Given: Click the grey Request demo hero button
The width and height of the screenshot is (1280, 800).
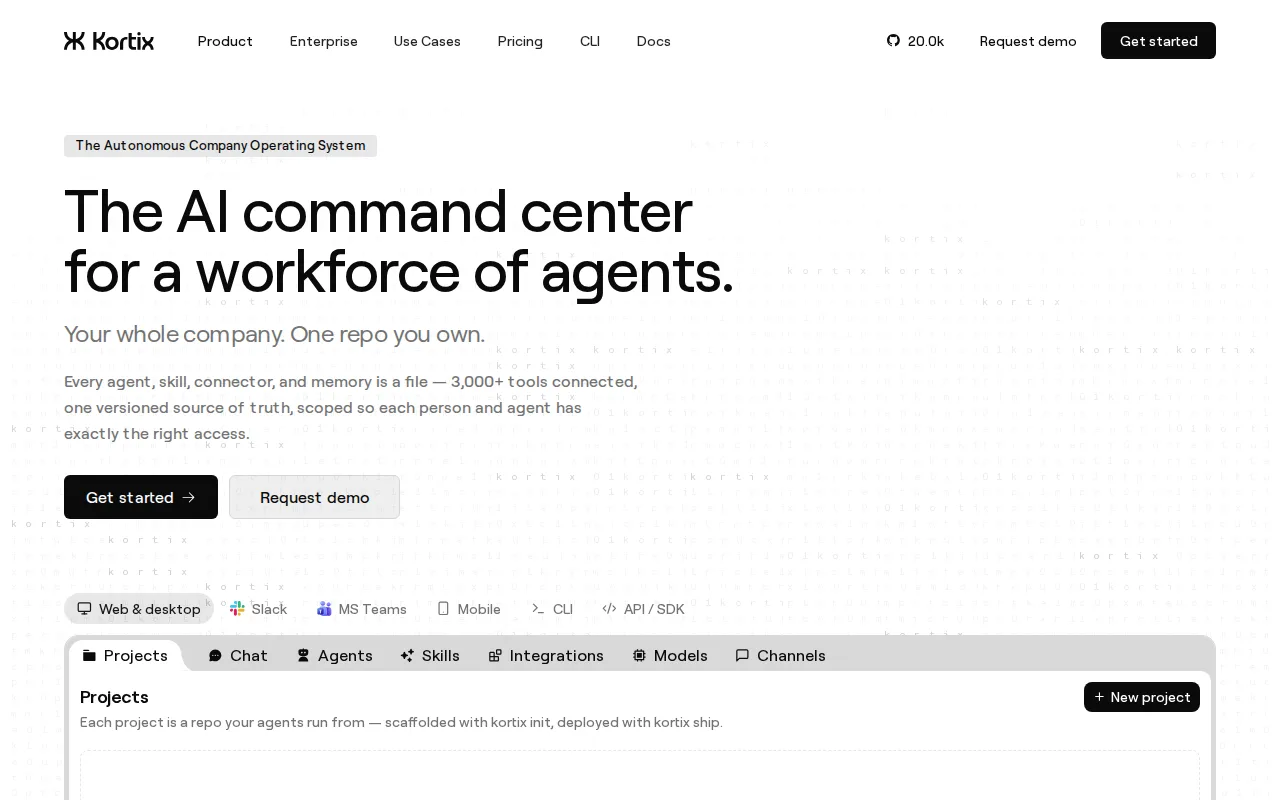Looking at the screenshot, I should coord(314,497).
